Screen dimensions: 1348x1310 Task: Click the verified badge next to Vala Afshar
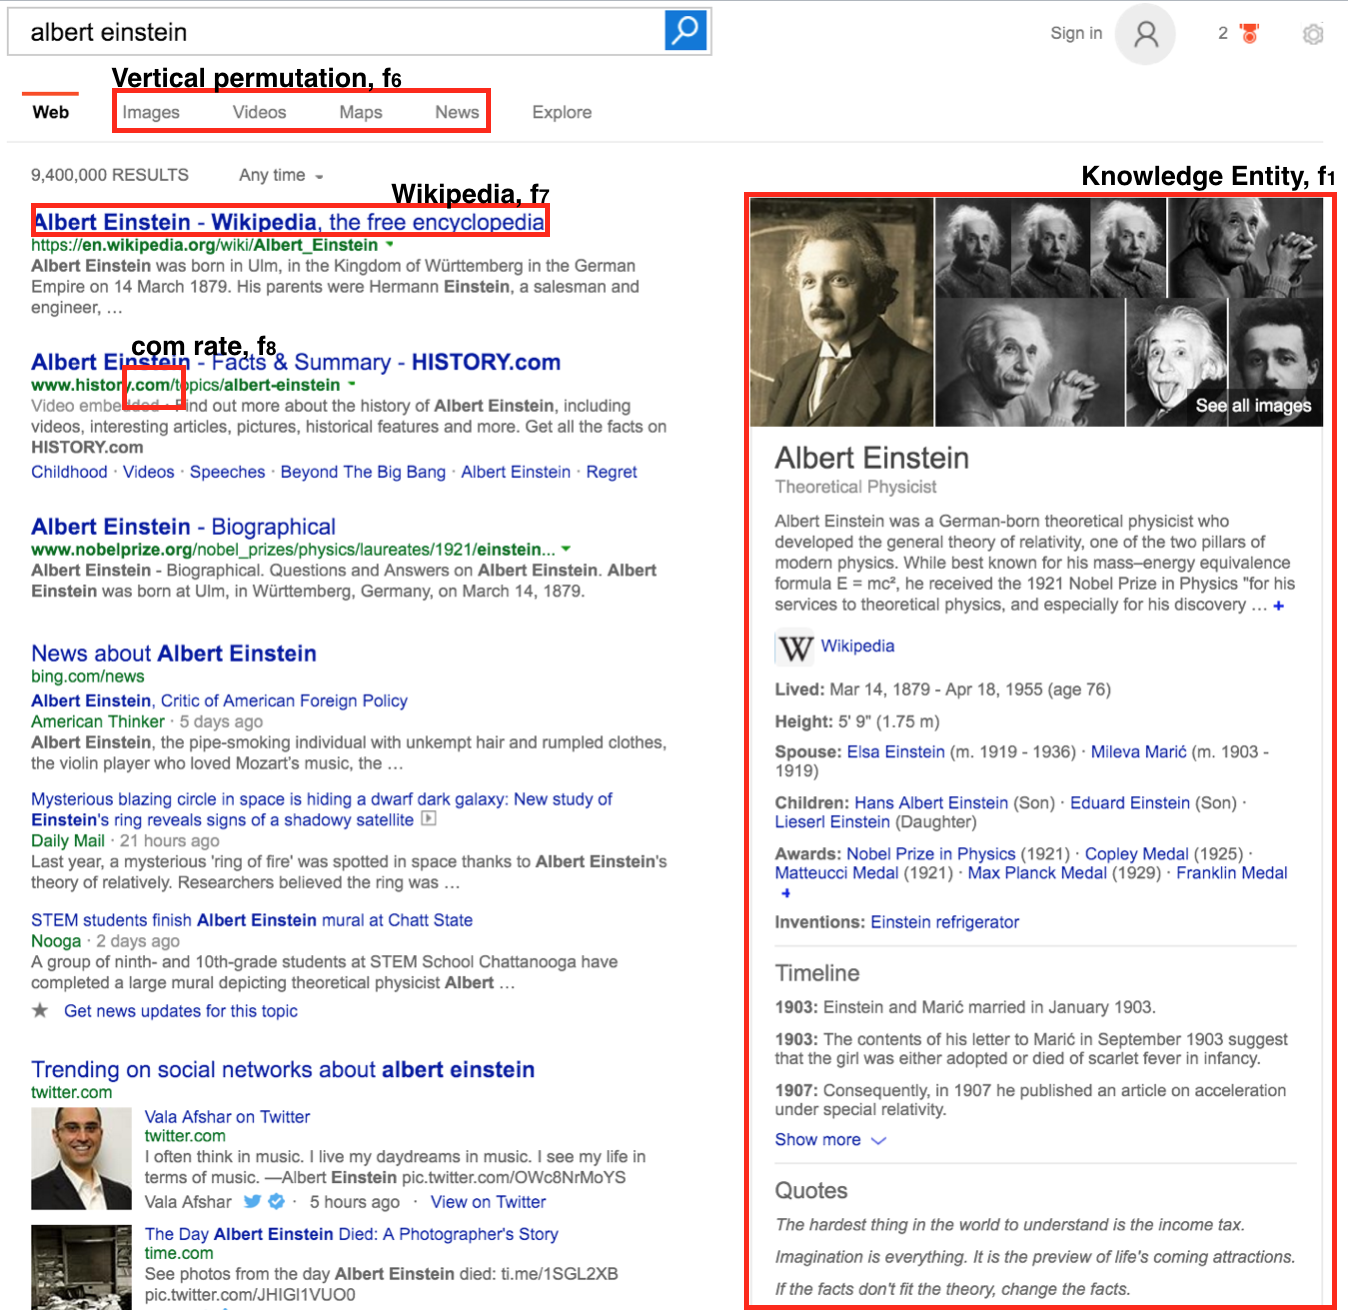click(276, 1201)
